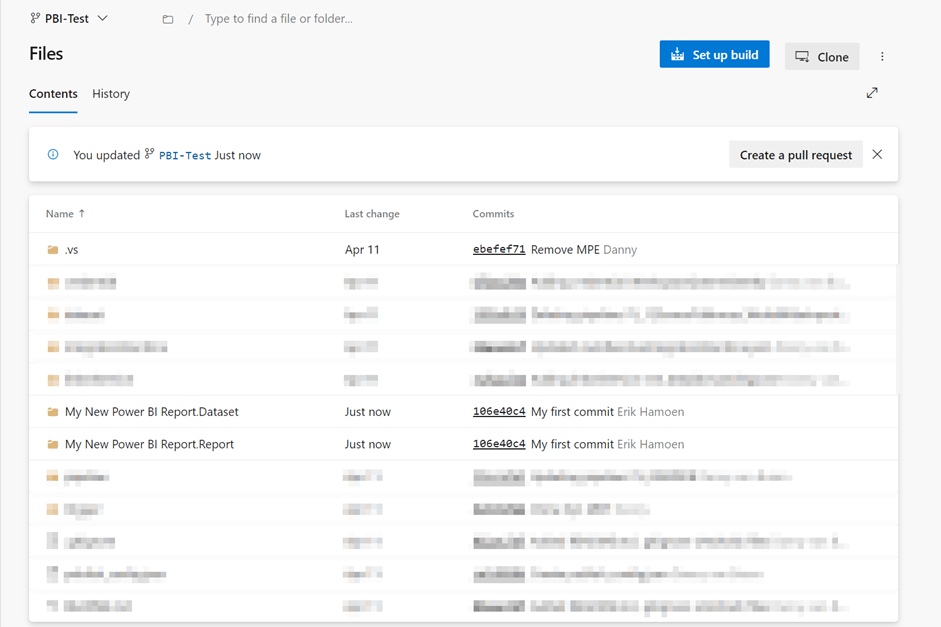Open commit 106e40c4 on the Dataset row
Screen dimensions: 941x627
pos(498,412)
